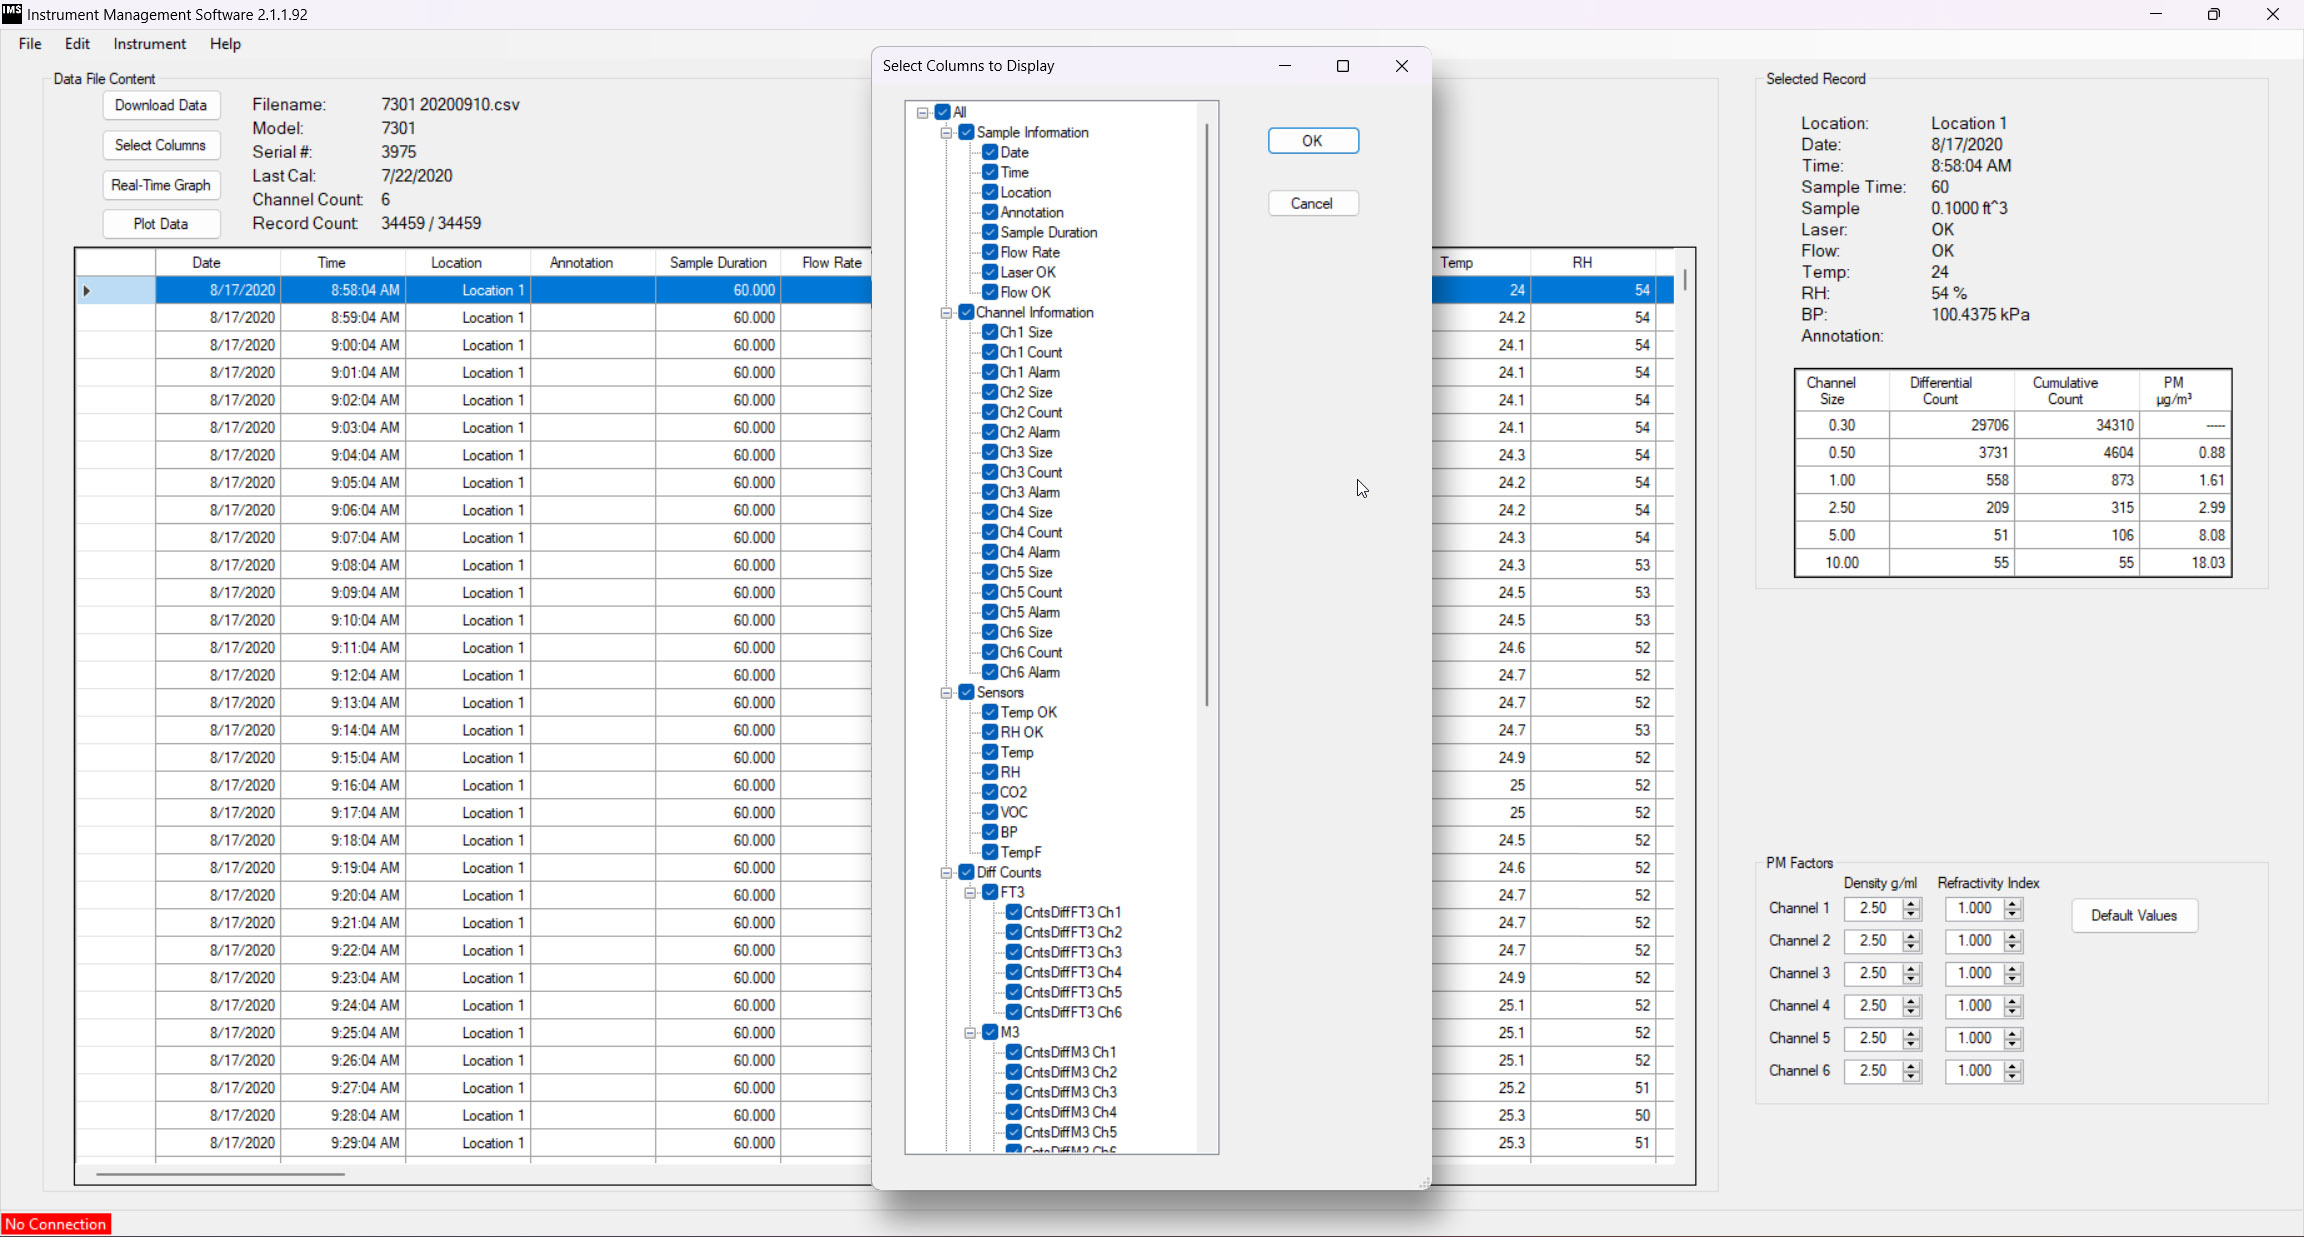Collapse the Channel Information tree node
The image size is (2304, 1237).
946,312
